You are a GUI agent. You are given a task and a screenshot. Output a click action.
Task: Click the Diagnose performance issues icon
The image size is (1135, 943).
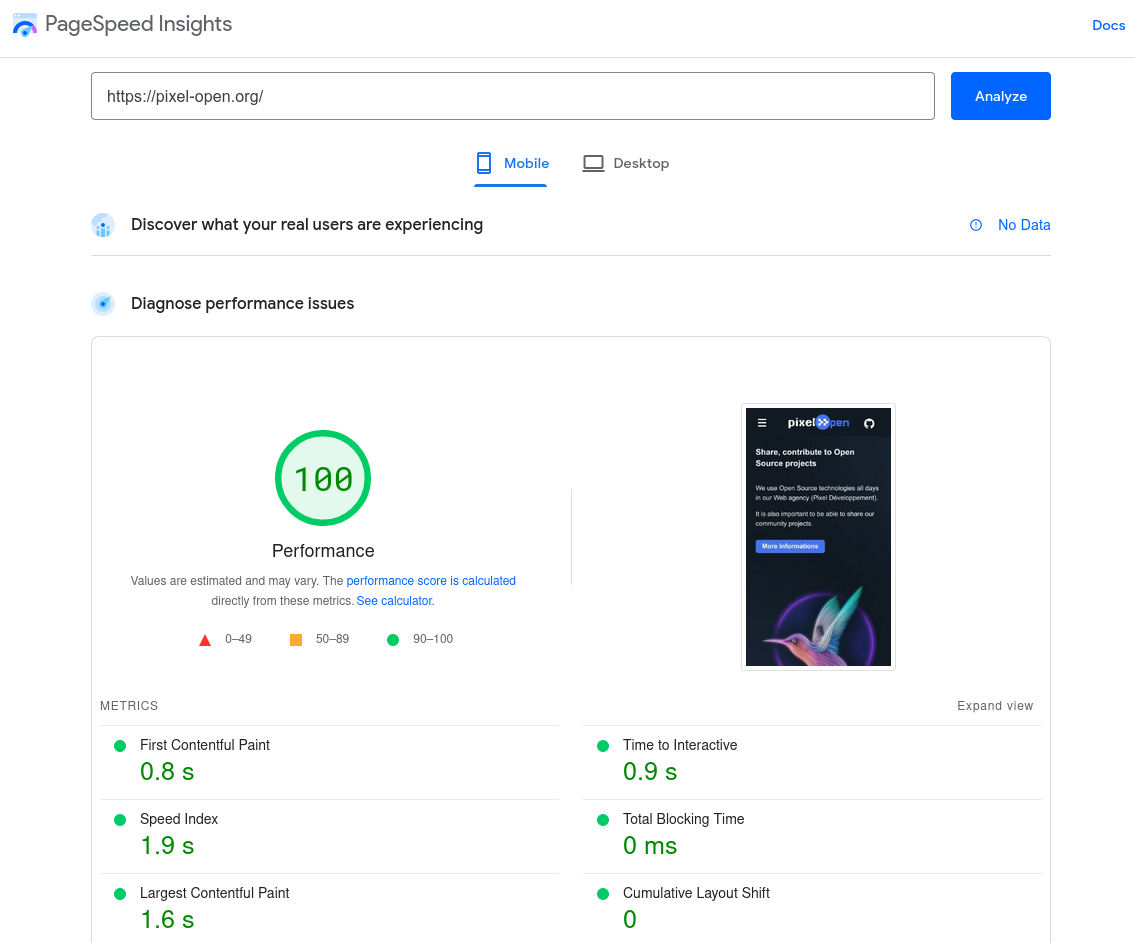[103, 304]
